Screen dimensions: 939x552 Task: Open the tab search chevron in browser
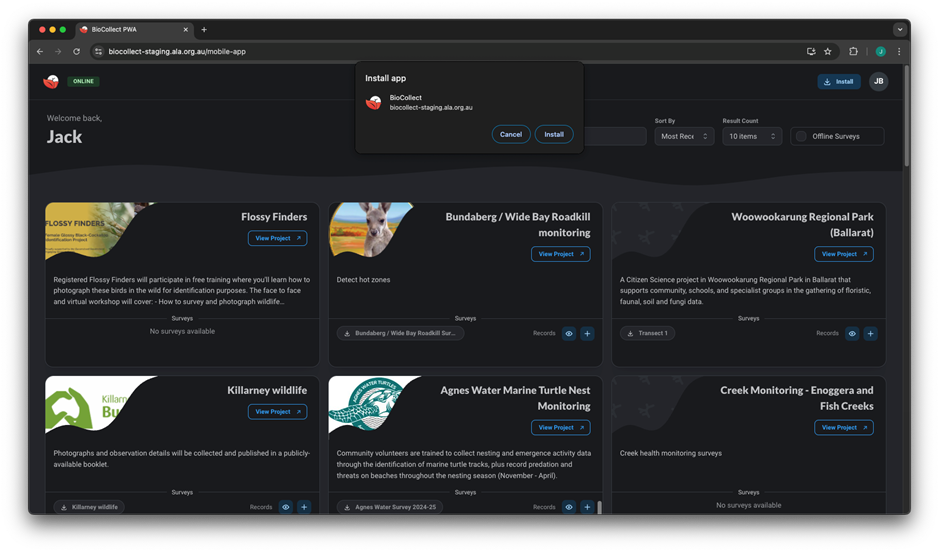point(899,29)
